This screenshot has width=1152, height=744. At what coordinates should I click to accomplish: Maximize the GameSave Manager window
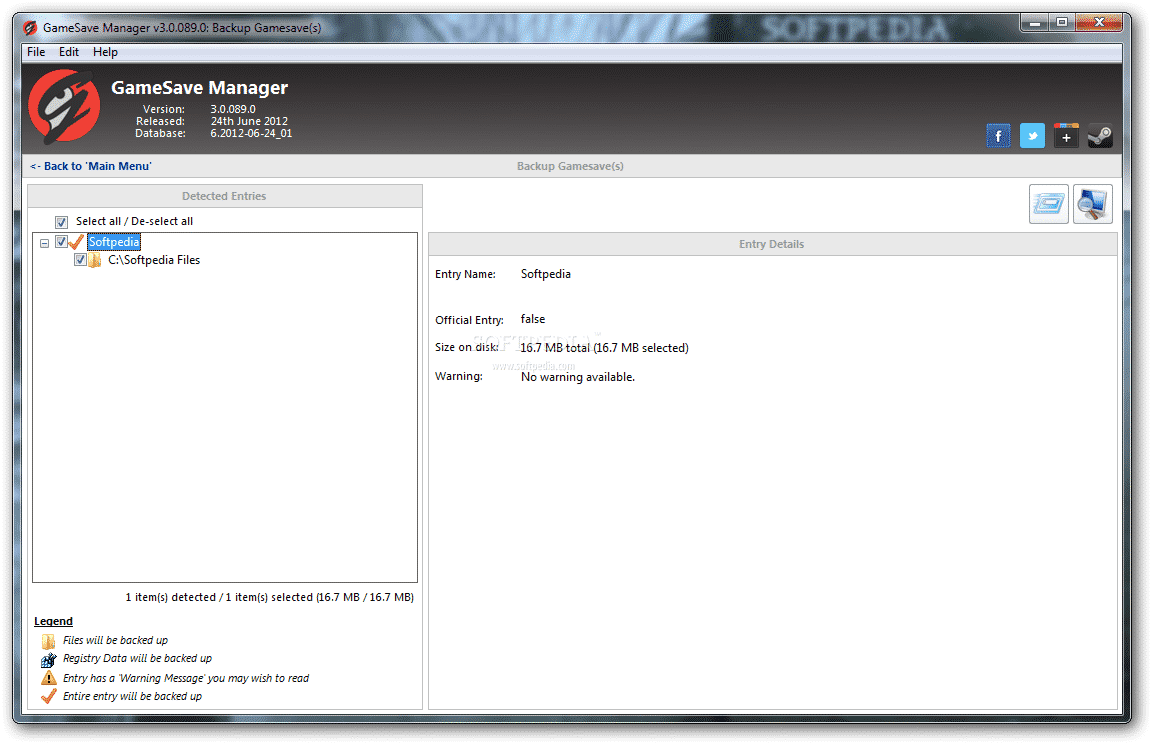(x=1061, y=23)
